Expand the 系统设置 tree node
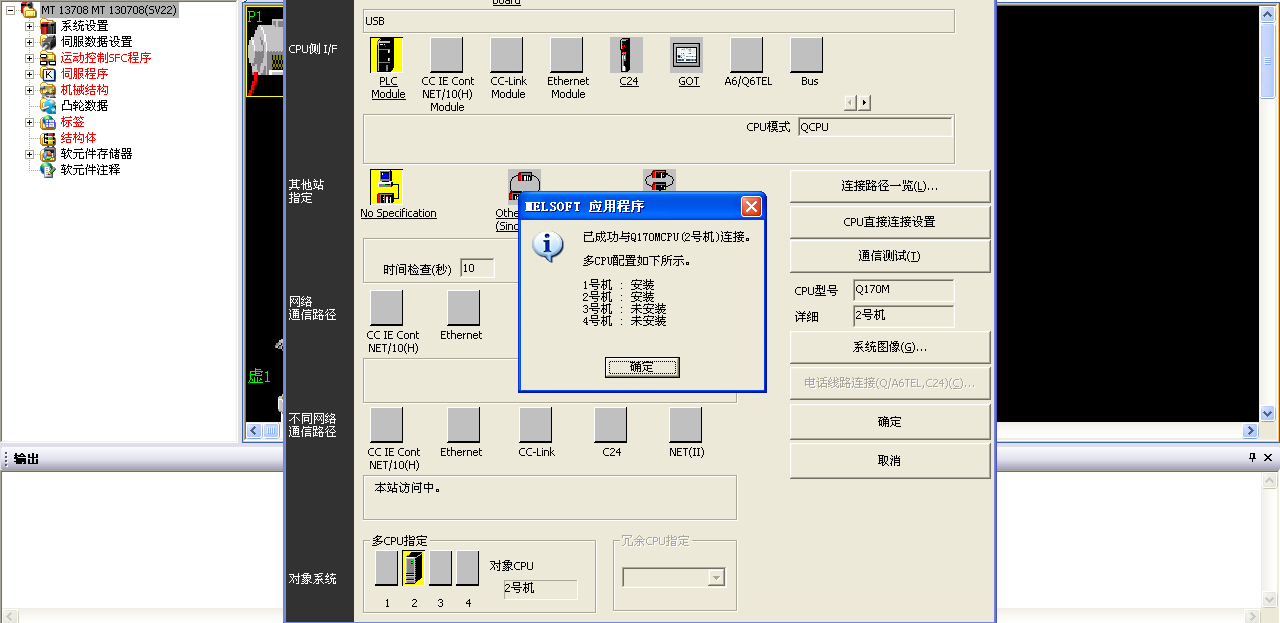 pos(30,26)
